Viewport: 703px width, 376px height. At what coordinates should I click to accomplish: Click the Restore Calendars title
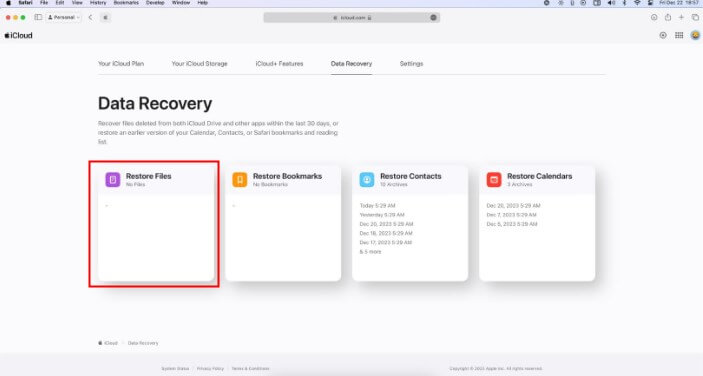pyautogui.click(x=539, y=176)
